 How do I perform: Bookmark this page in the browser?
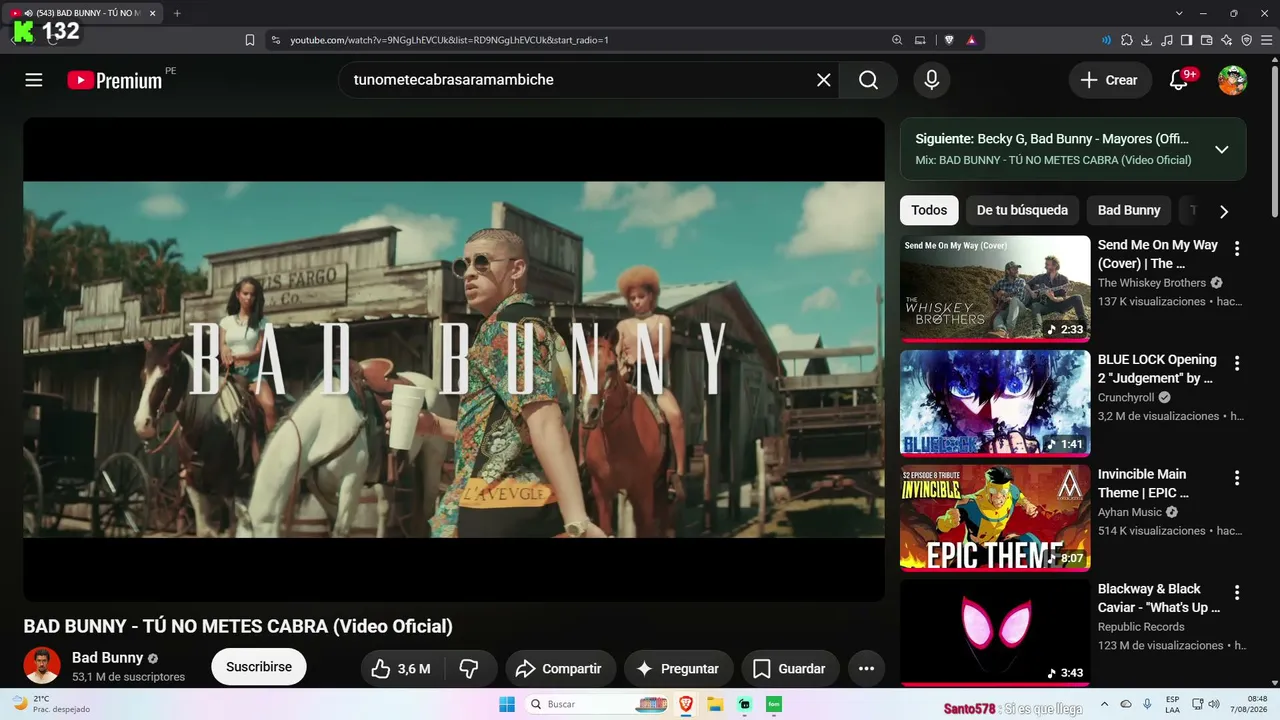[250, 40]
